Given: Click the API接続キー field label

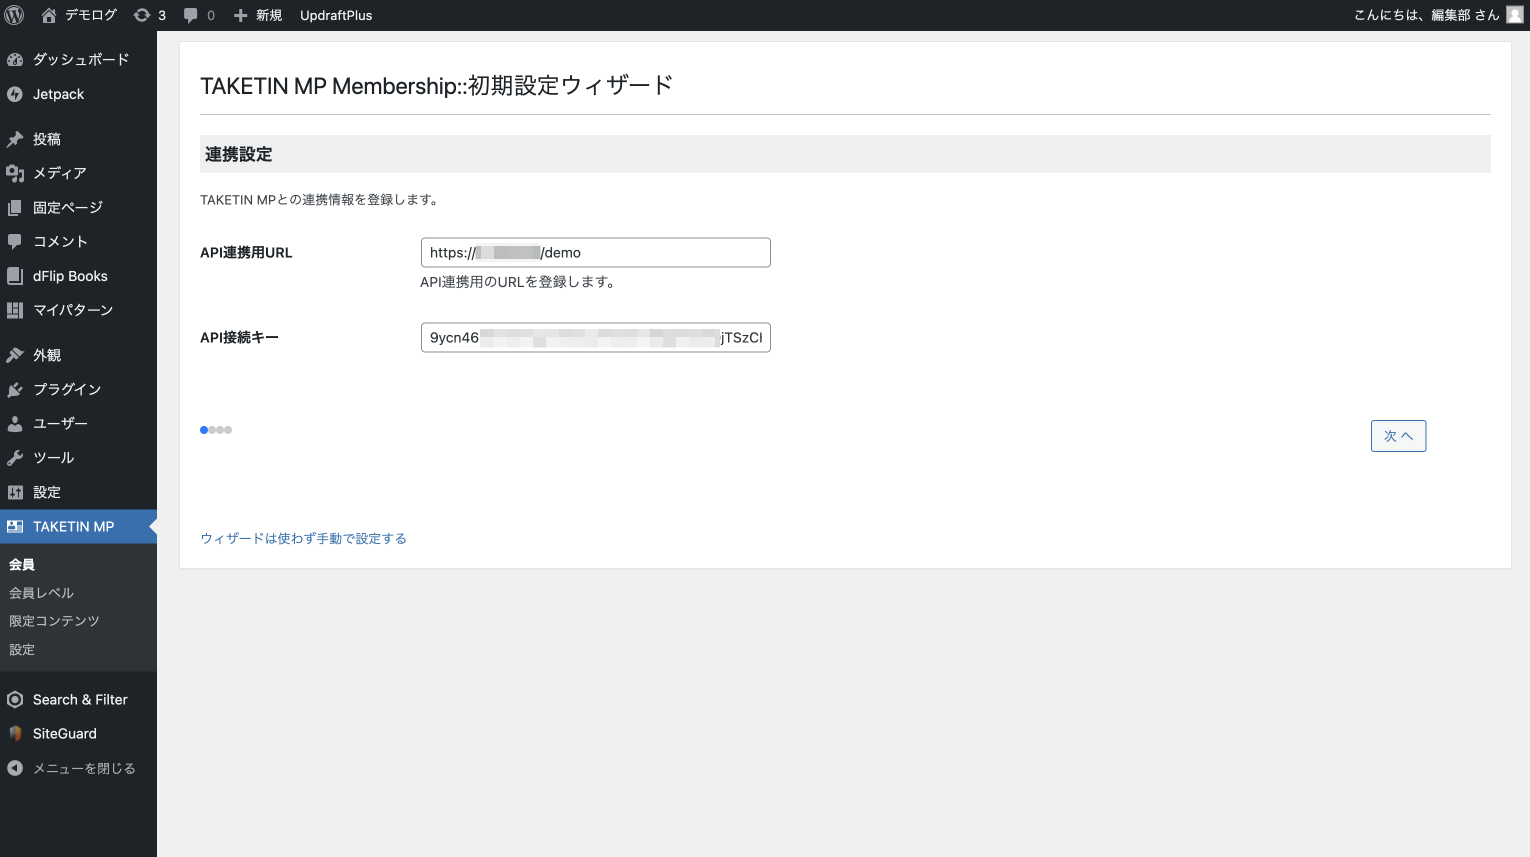Looking at the screenshot, I should [239, 338].
